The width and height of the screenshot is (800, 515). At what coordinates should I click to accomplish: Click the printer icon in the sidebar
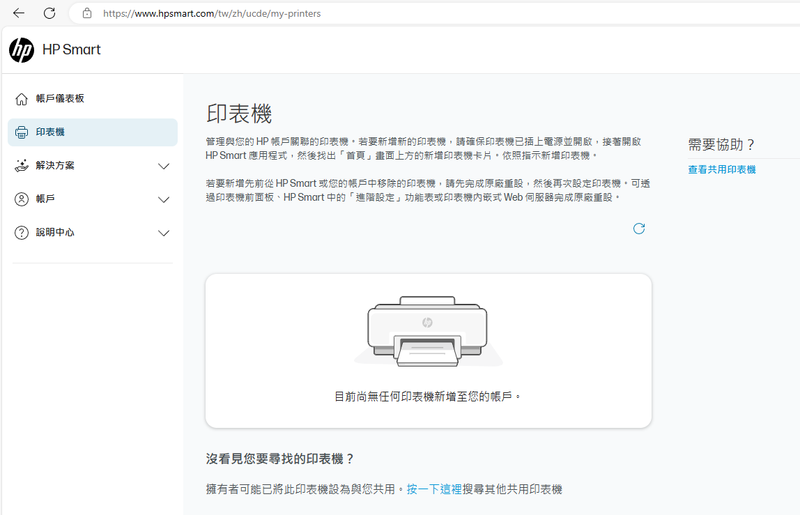[x=21, y=132]
